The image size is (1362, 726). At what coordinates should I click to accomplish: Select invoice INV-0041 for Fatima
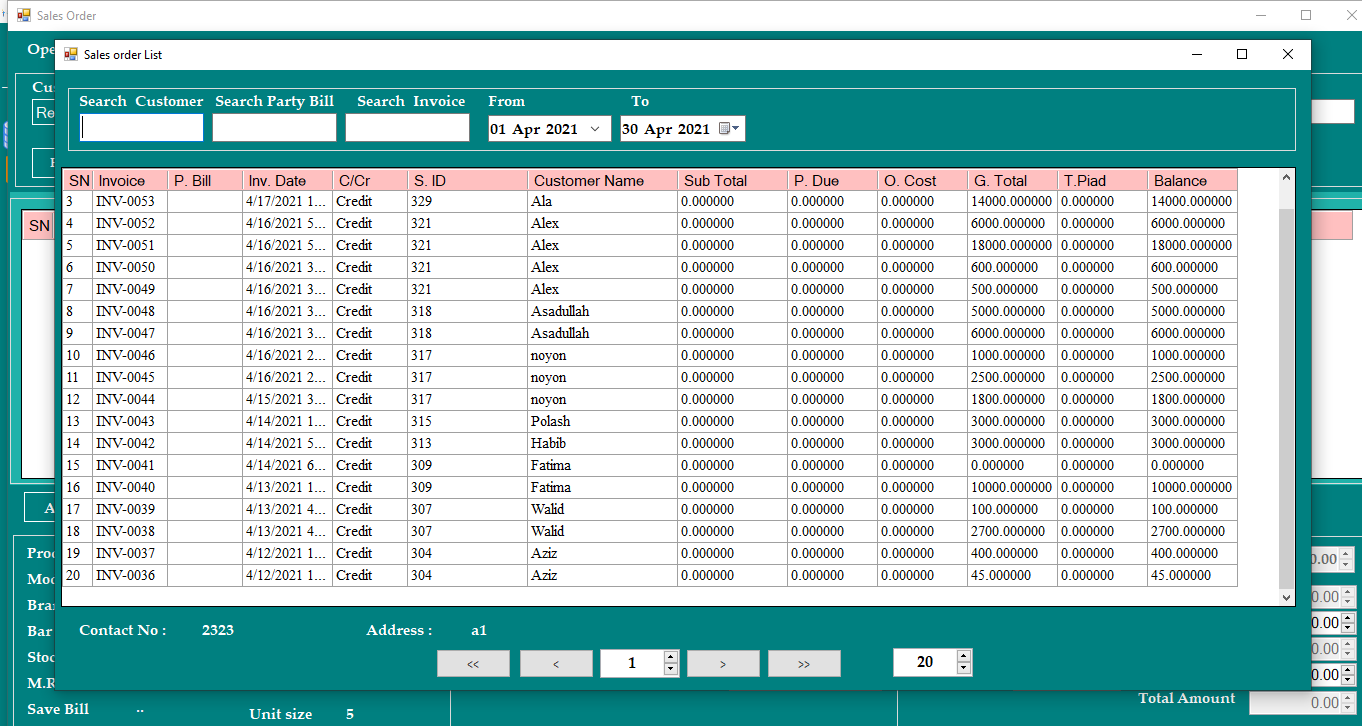tap(125, 465)
